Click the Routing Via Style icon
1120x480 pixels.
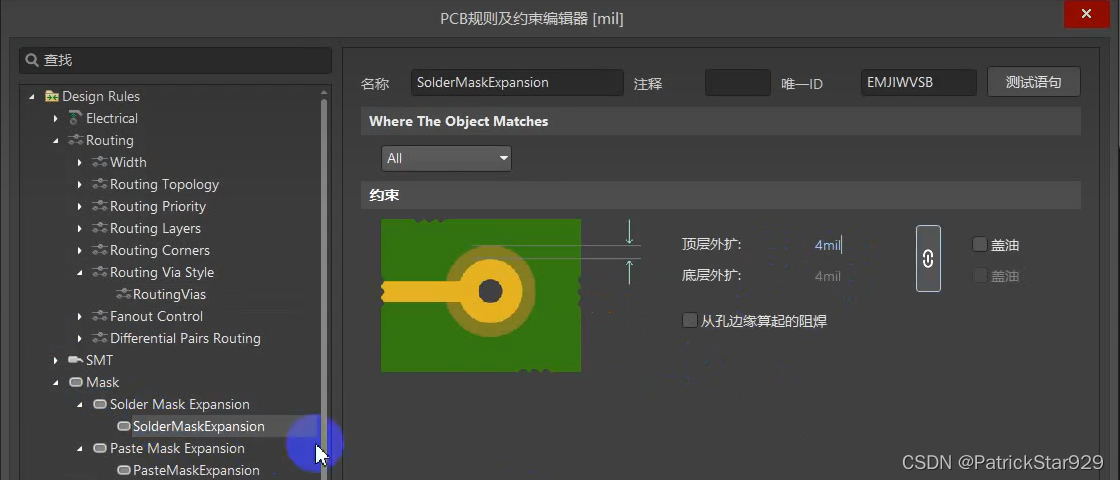99,272
